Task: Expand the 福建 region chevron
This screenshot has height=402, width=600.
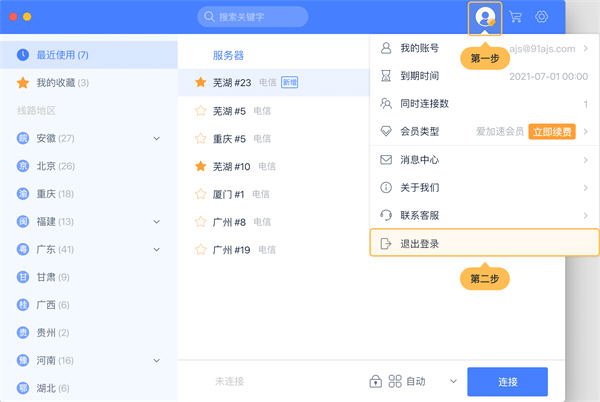Action: click(157, 222)
